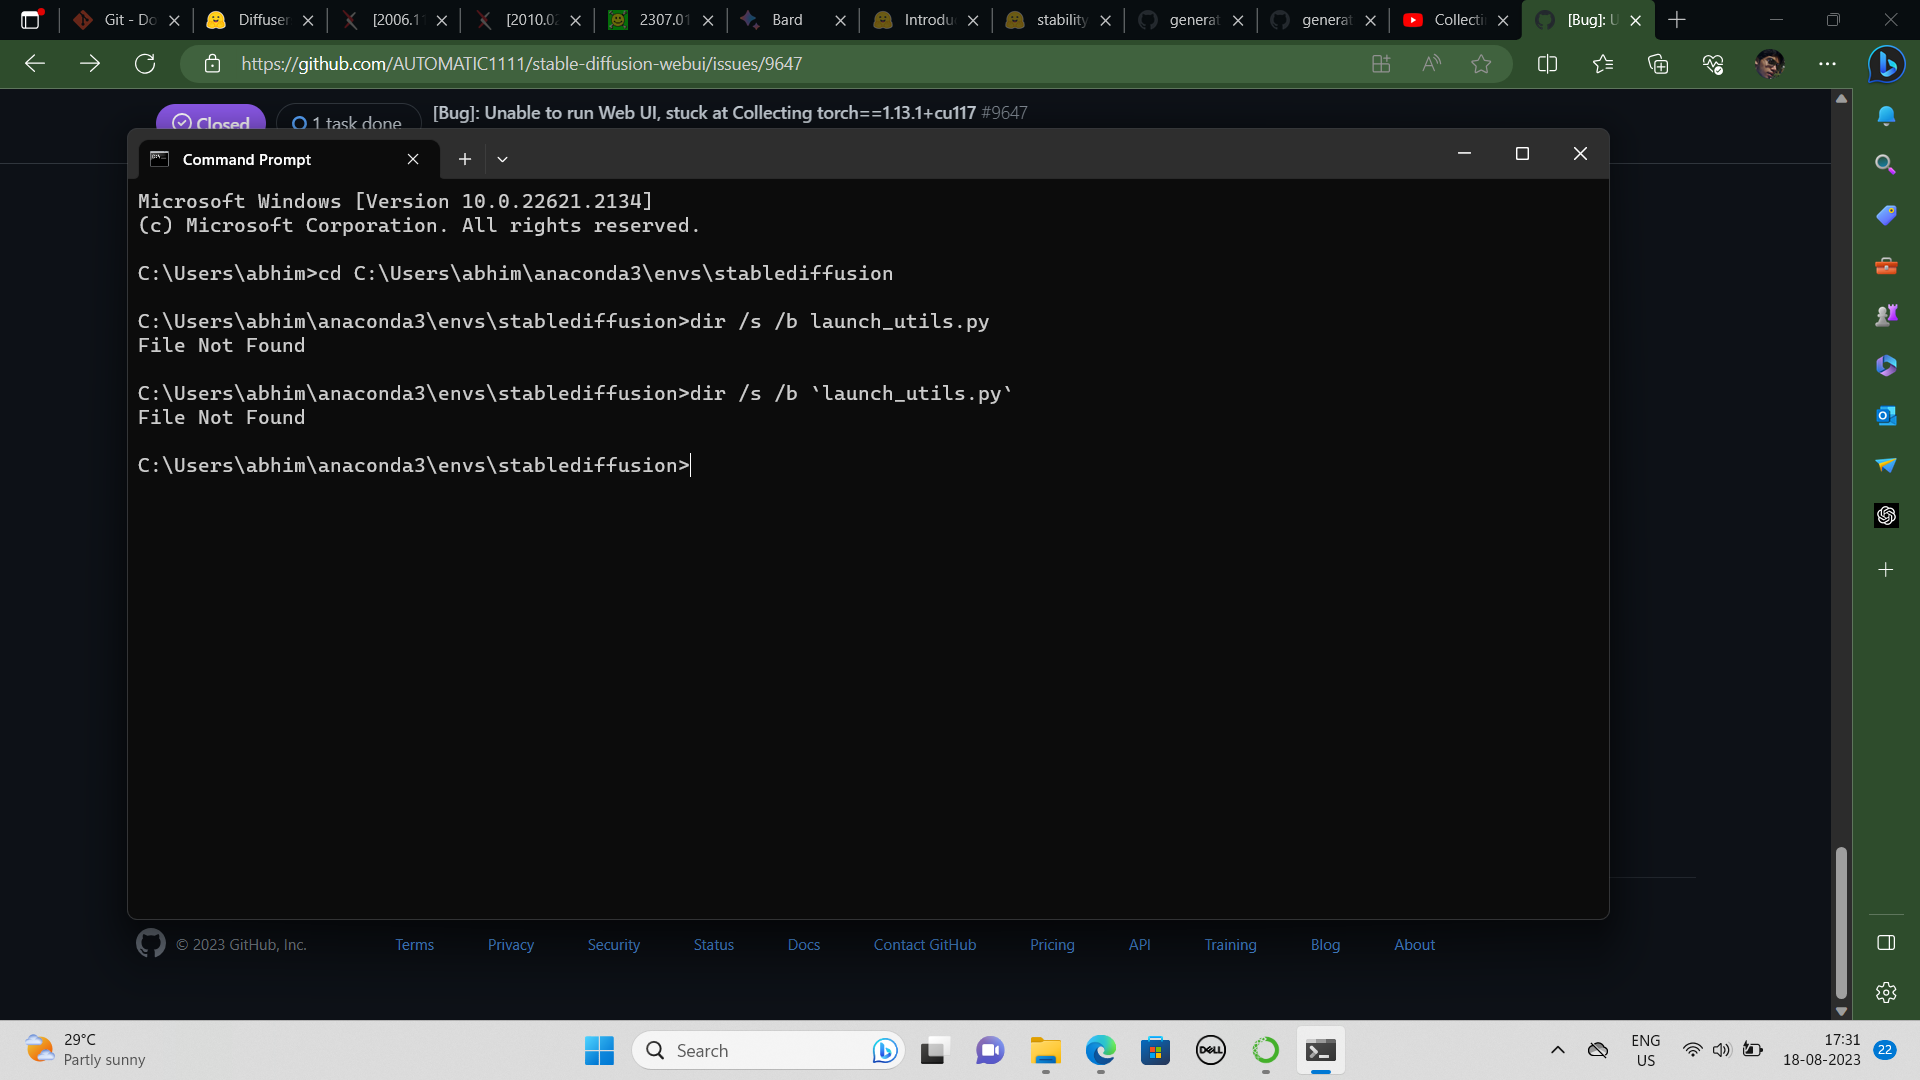1920x1080 pixels.
Task: Add this page to favorites
Action: coord(1481,63)
